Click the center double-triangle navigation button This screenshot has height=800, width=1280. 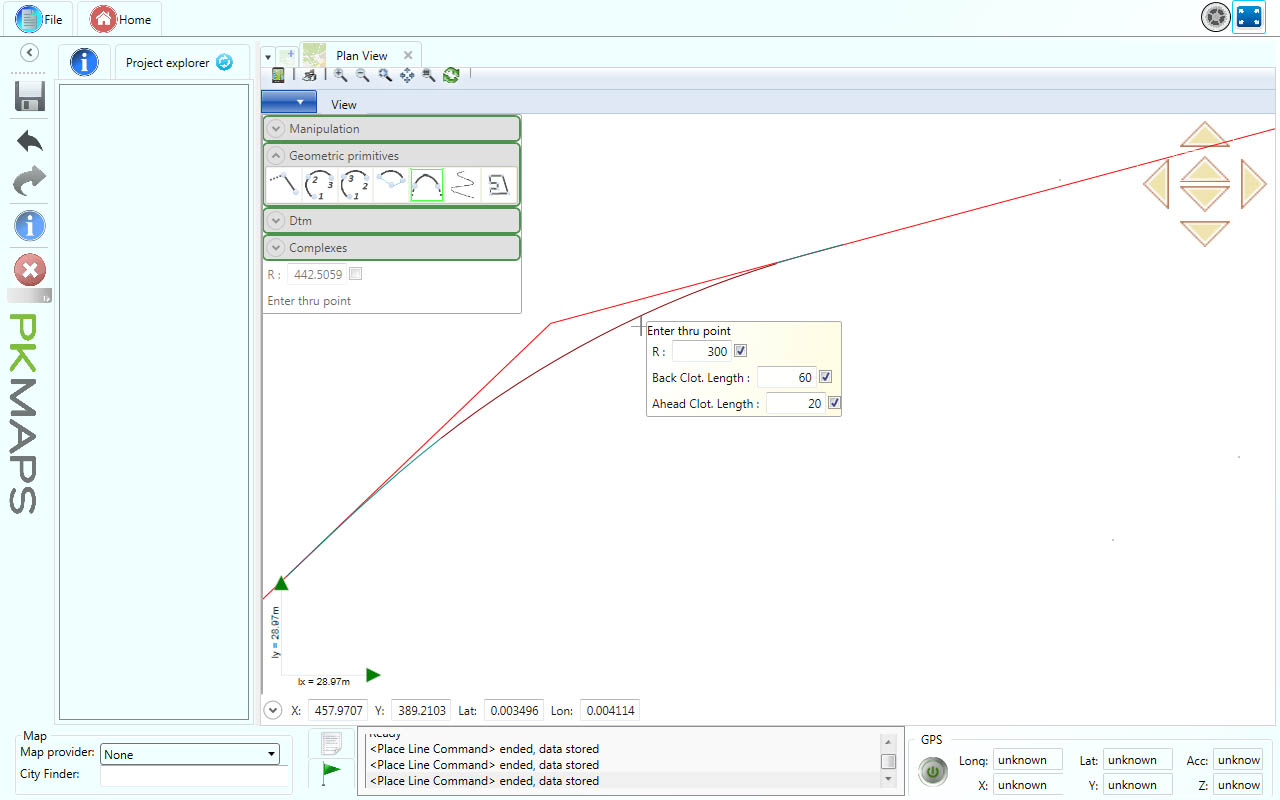click(x=1205, y=184)
